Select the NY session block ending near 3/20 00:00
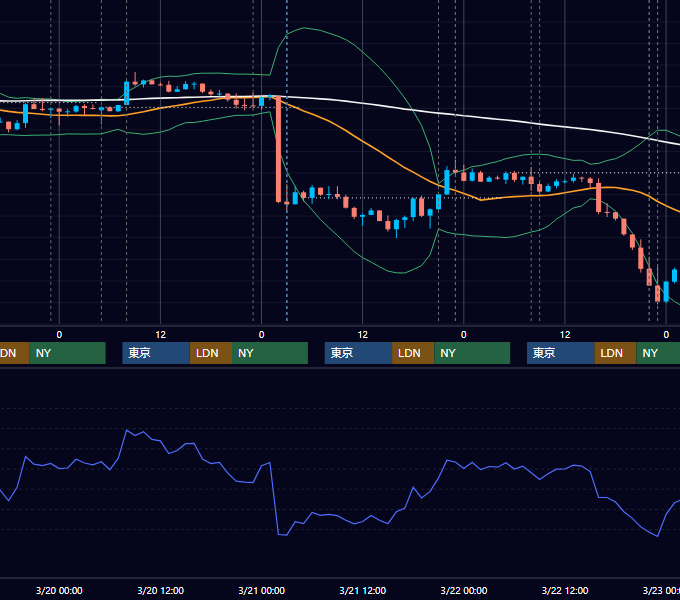This screenshot has height=600, width=680. click(68, 353)
